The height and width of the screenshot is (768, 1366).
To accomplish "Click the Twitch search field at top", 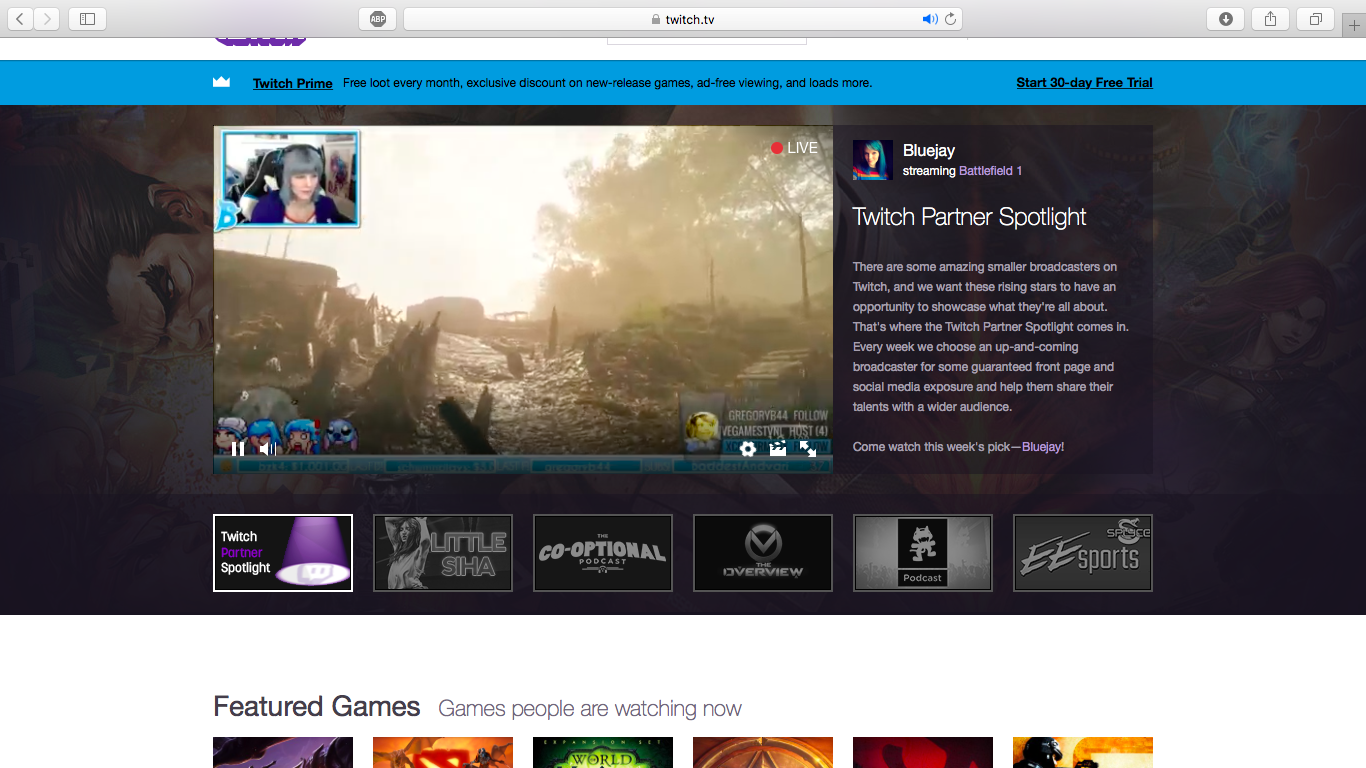I will tap(707, 41).
